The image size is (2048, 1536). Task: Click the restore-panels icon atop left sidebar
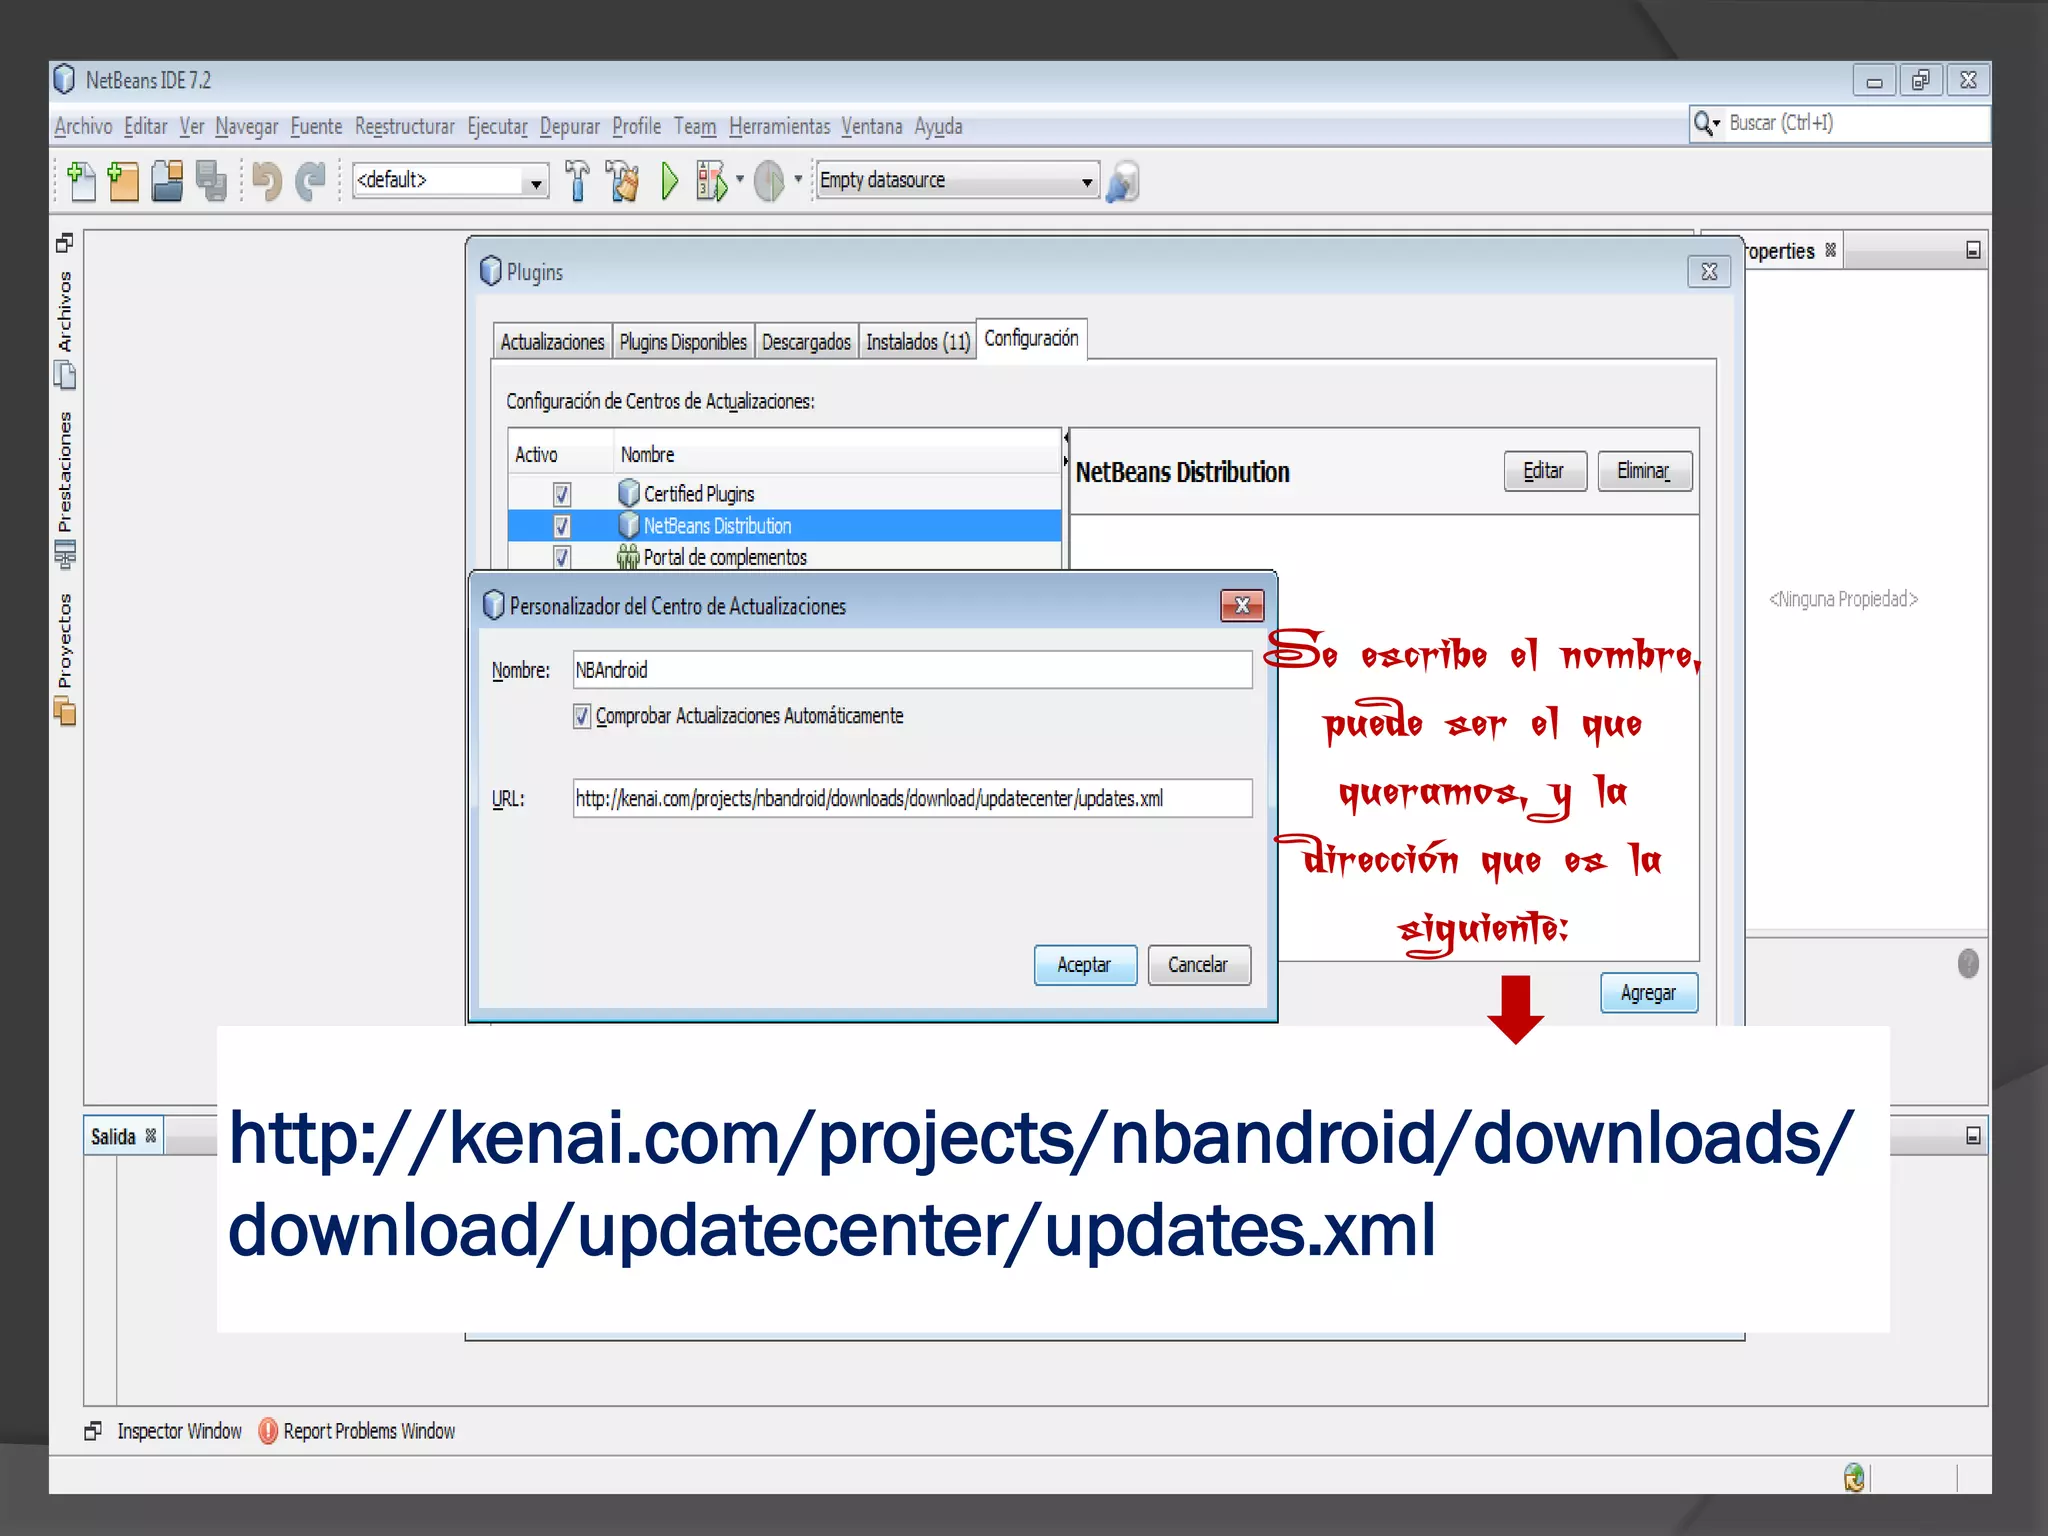65,243
